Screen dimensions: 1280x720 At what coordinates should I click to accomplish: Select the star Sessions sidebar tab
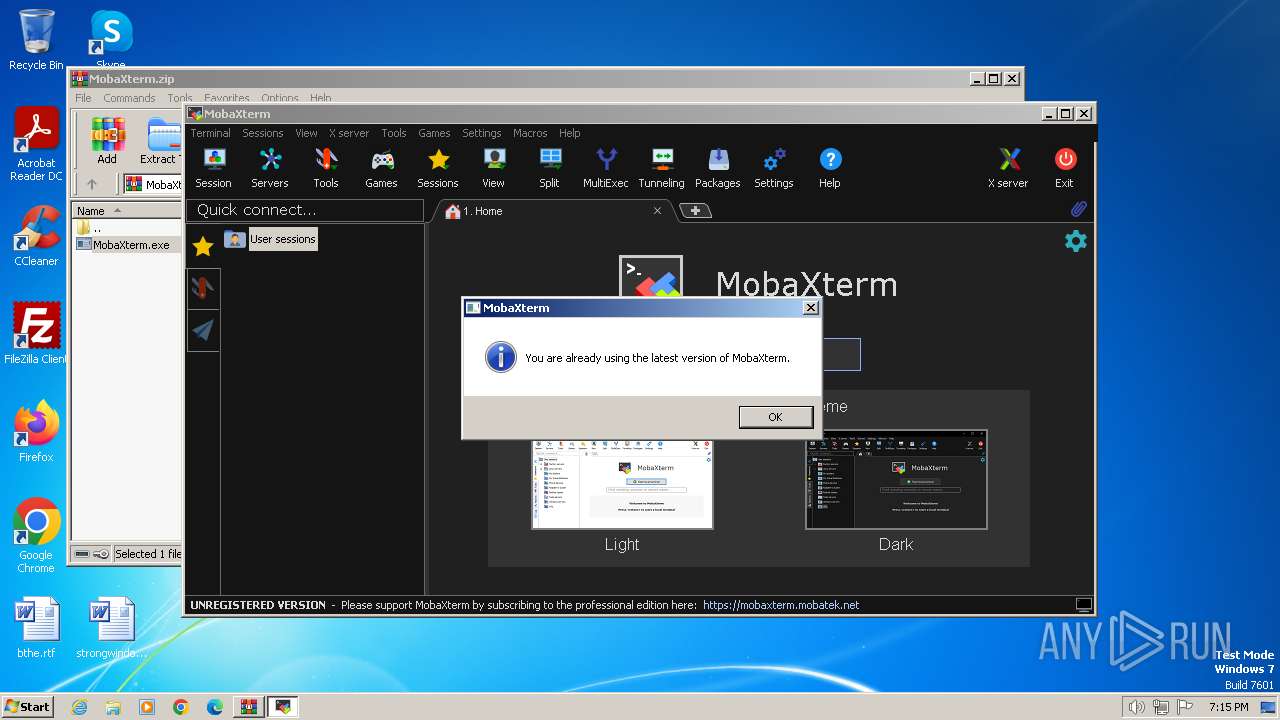tap(203, 246)
